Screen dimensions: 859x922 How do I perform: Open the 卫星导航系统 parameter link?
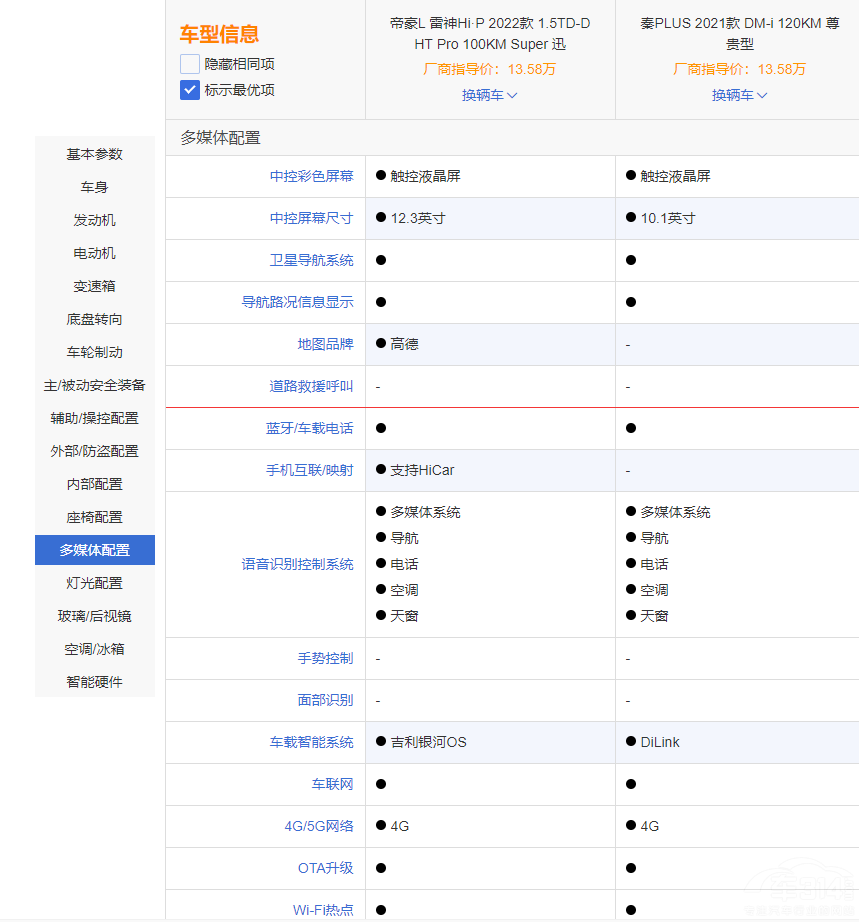tap(311, 260)
